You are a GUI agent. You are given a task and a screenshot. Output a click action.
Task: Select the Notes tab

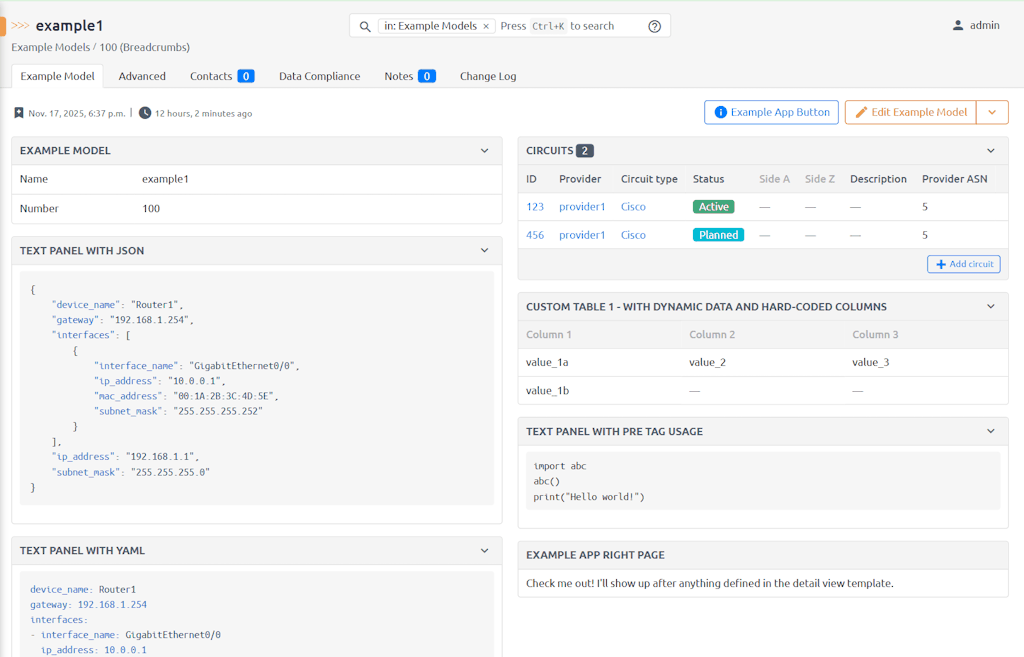point(401,76)
